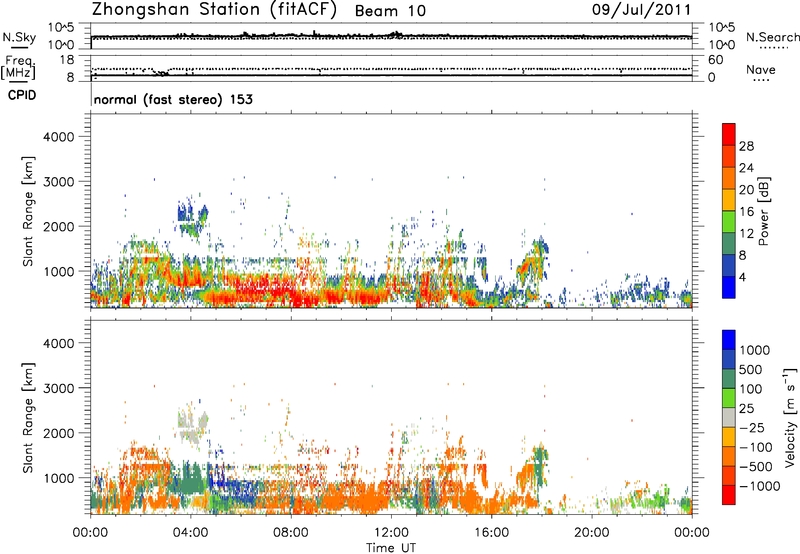Click the 'N.Sky' label
Image resolution: width=800 pixels, height=554 pixels.
pos(19,37)
